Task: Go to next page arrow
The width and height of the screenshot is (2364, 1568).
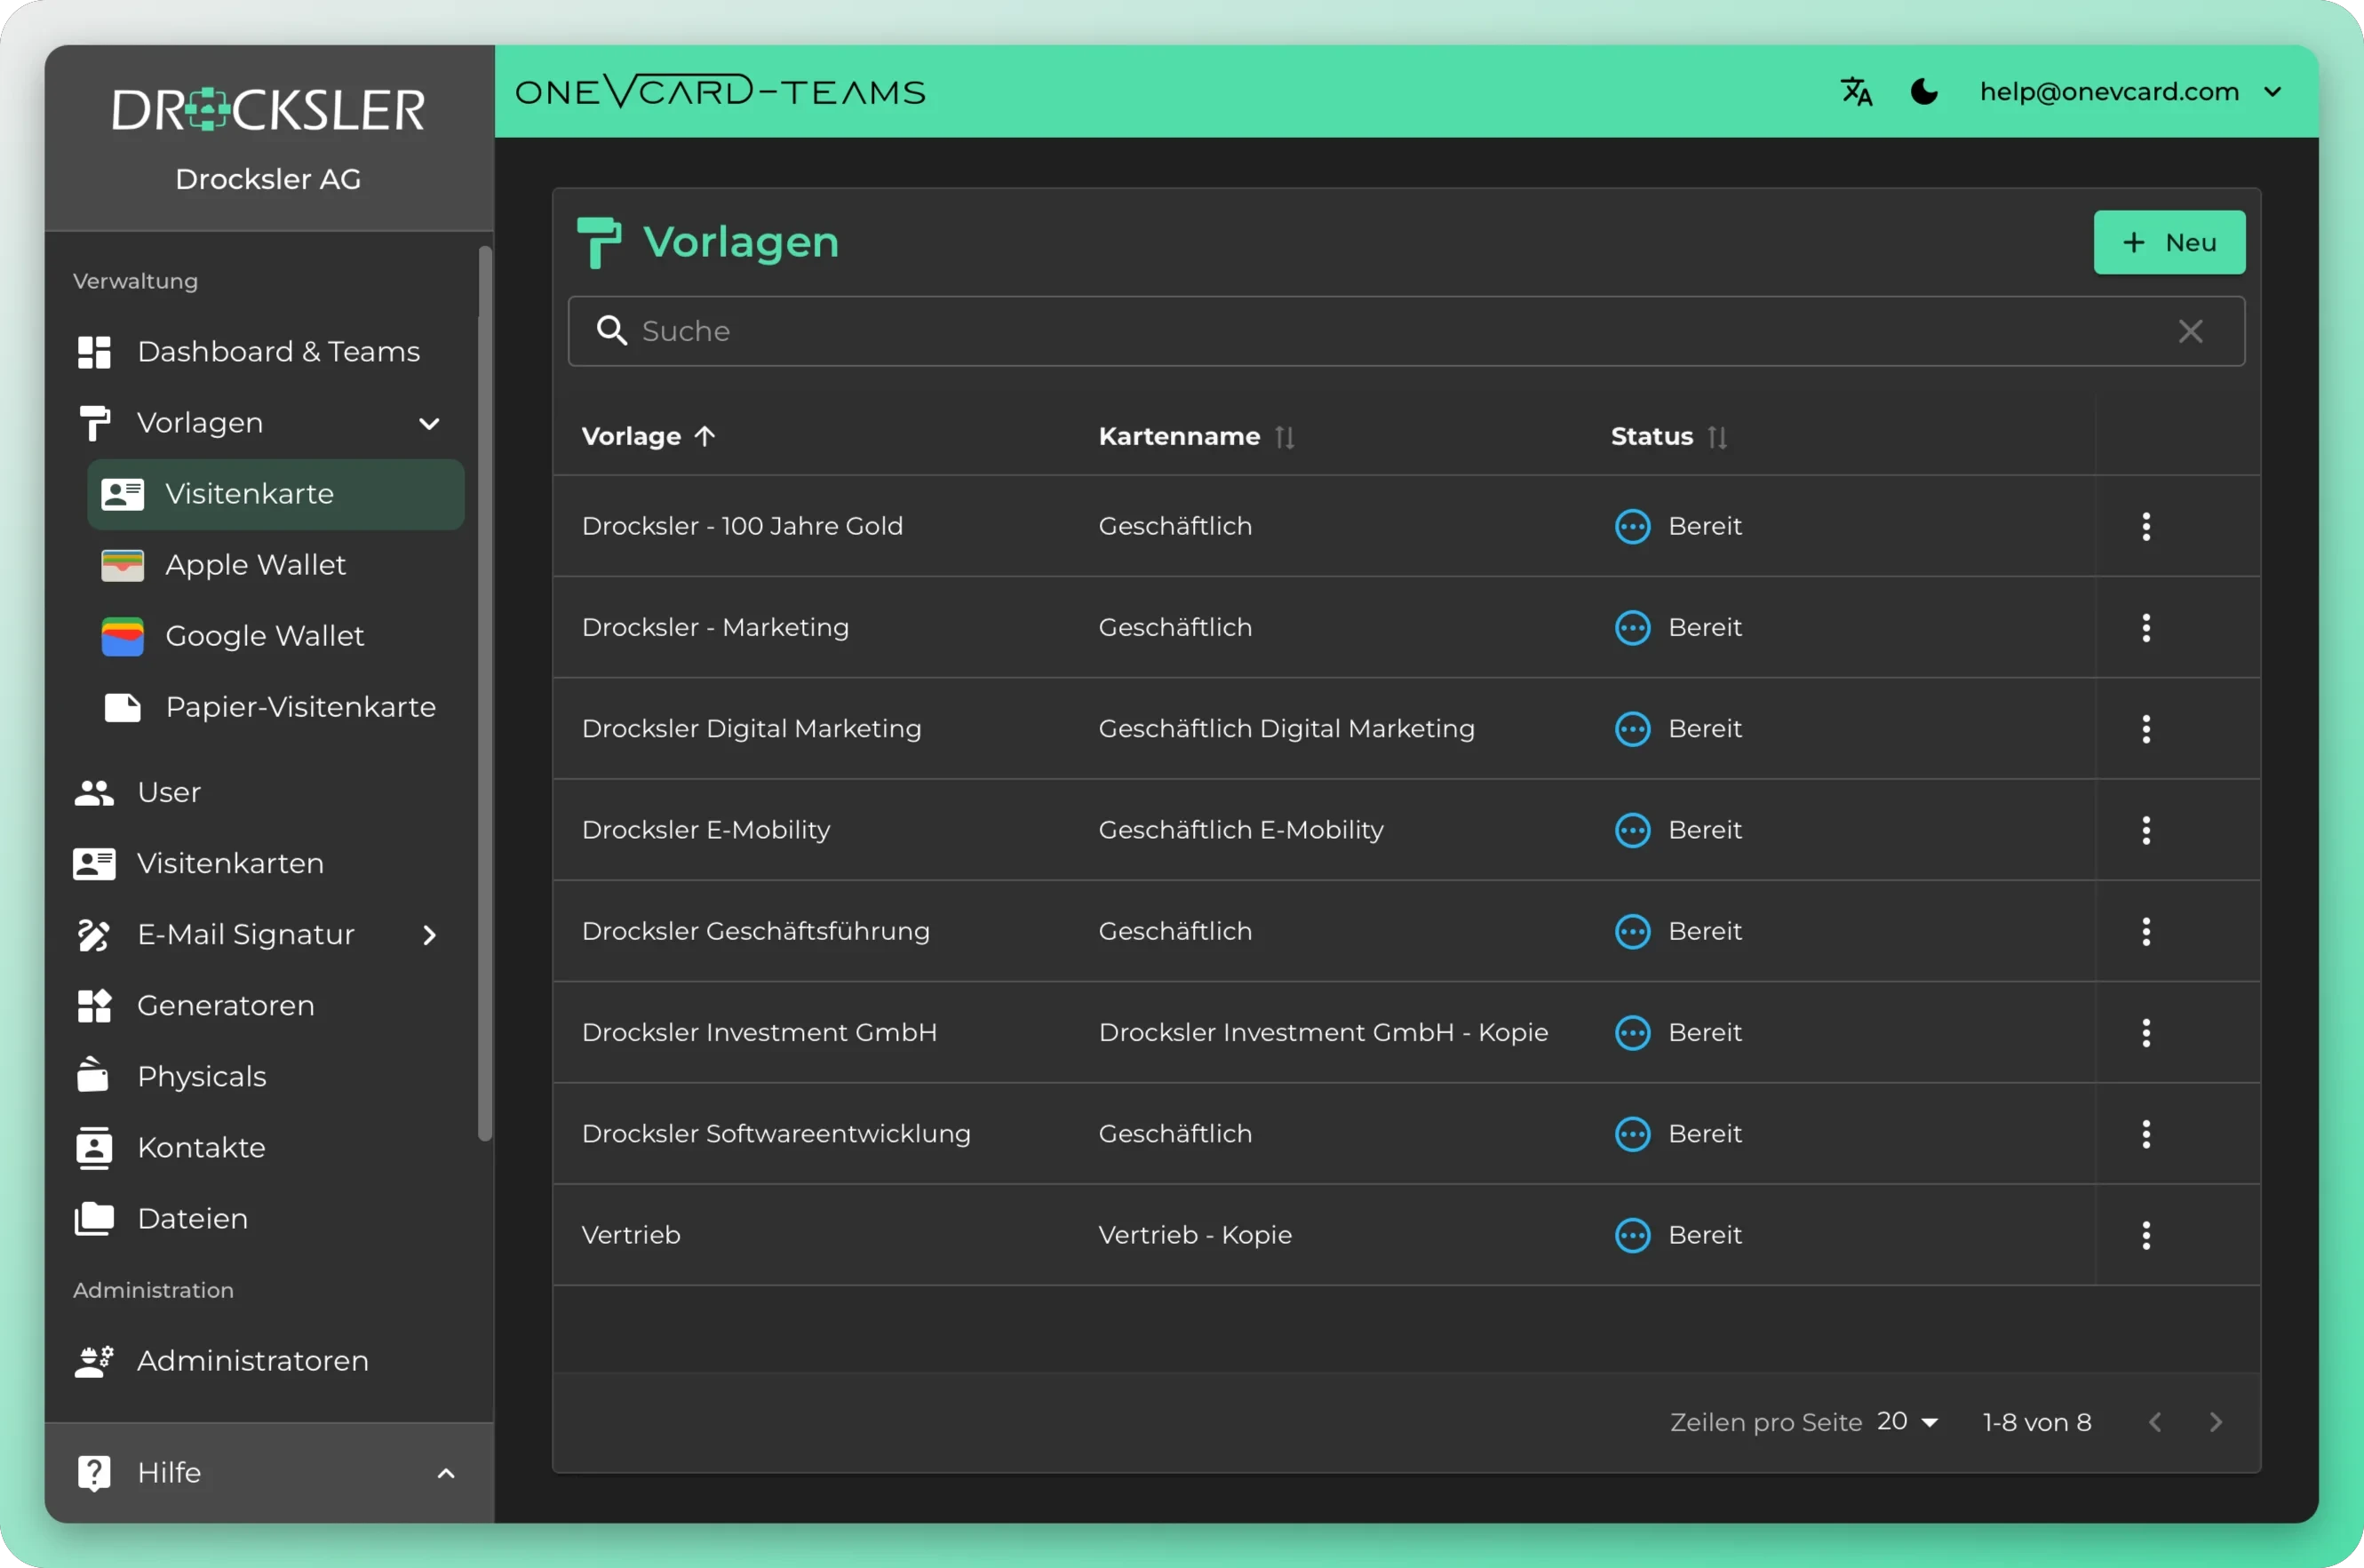Action: [x=2216, y=1422]
